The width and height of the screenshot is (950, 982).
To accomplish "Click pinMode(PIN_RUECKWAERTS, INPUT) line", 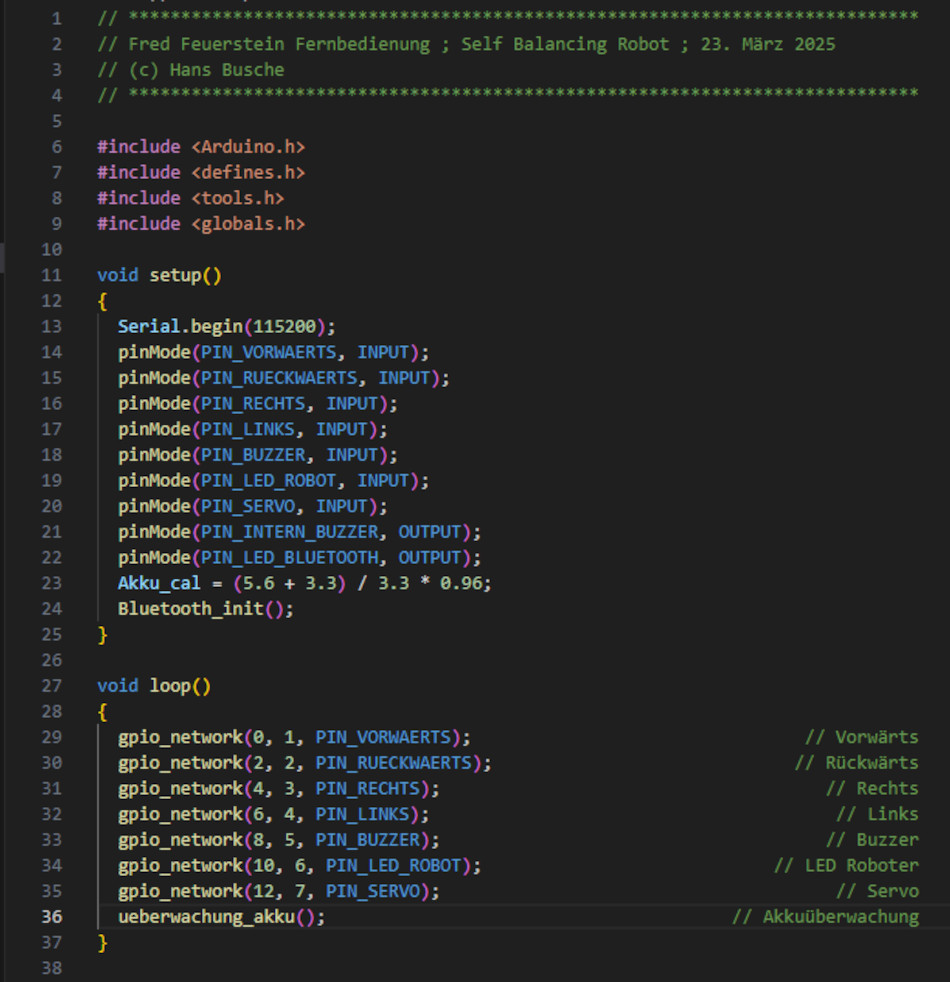I will coord(284,378).
